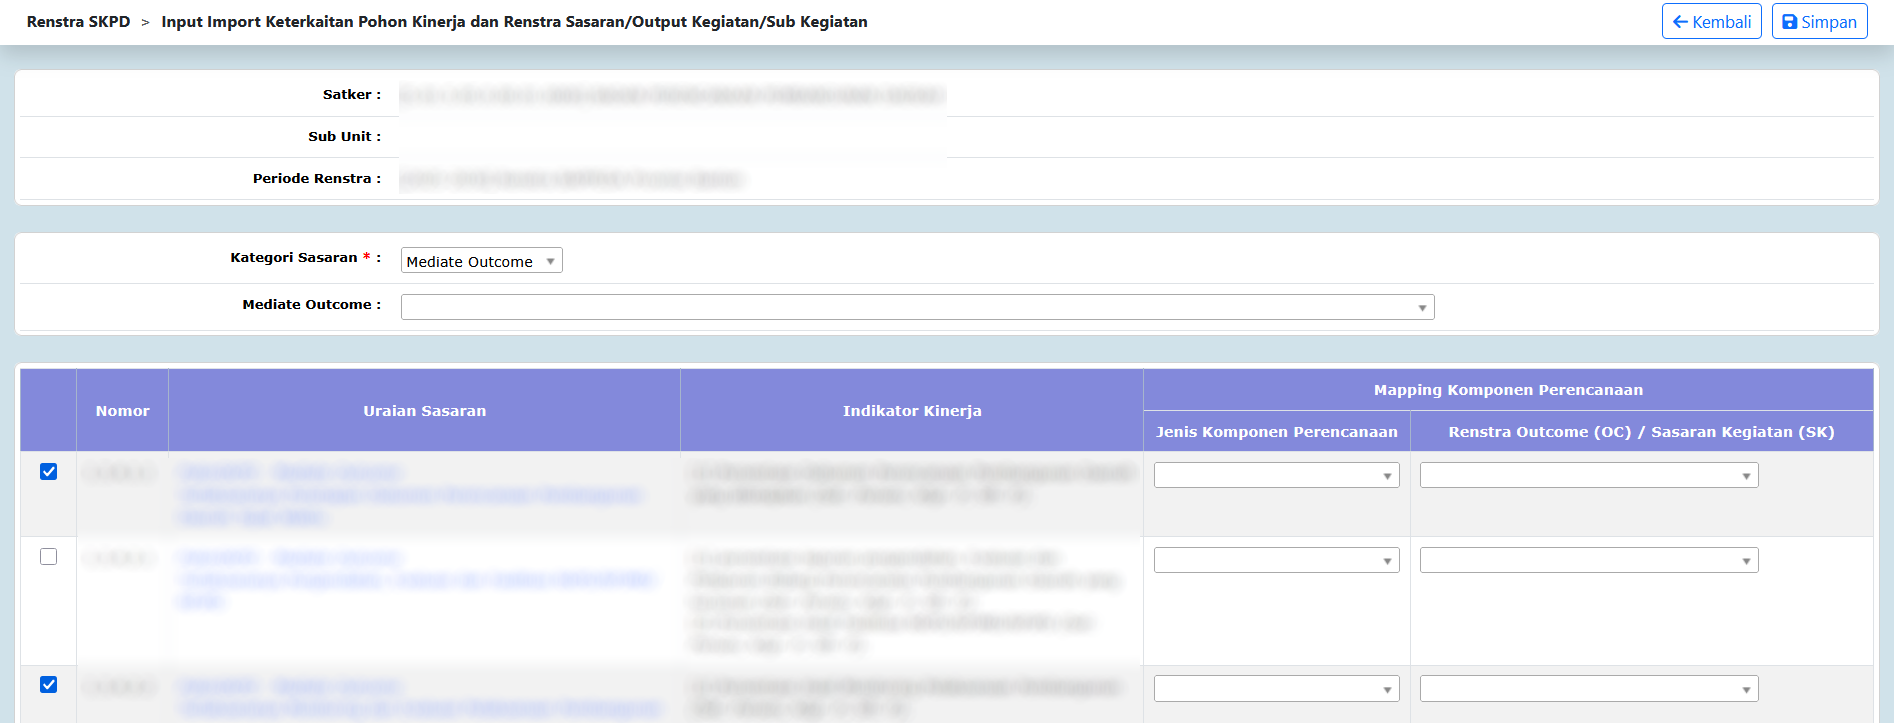Open first row Renstra Outcome dropdown
The width and height of the screenshot is (1894, 723).
coord(1588,475)
